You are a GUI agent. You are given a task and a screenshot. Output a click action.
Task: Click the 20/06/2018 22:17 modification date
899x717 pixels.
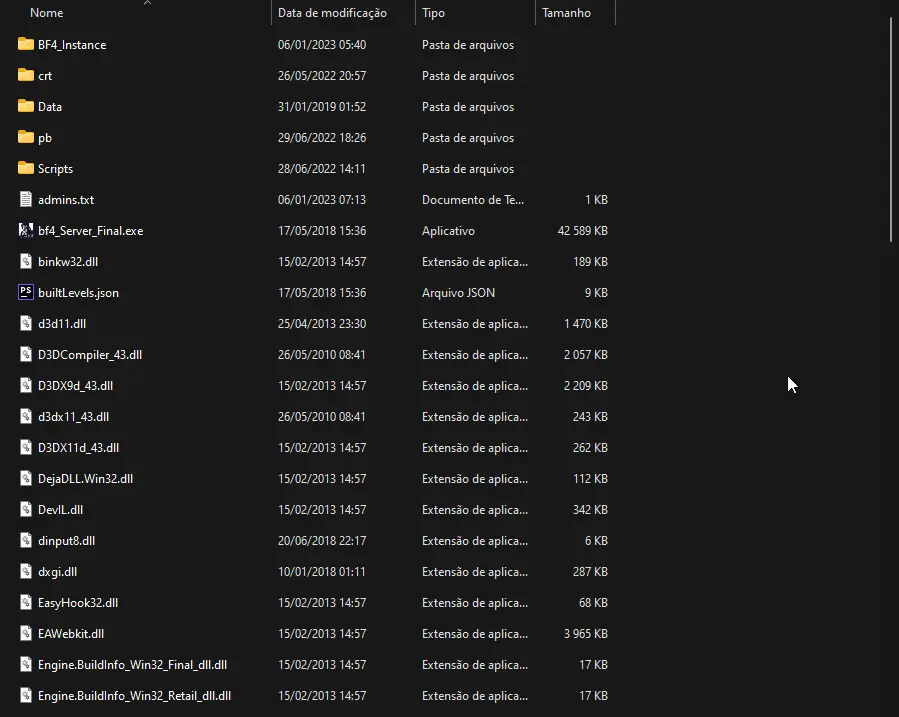point(322,540)
